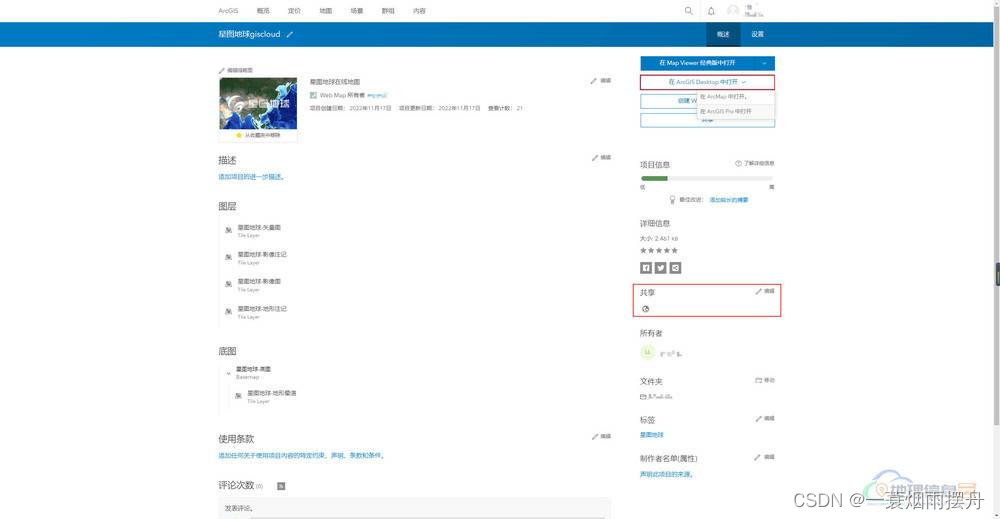Click the ArcGIS logo link in top bar

click(x=228, y=11)
